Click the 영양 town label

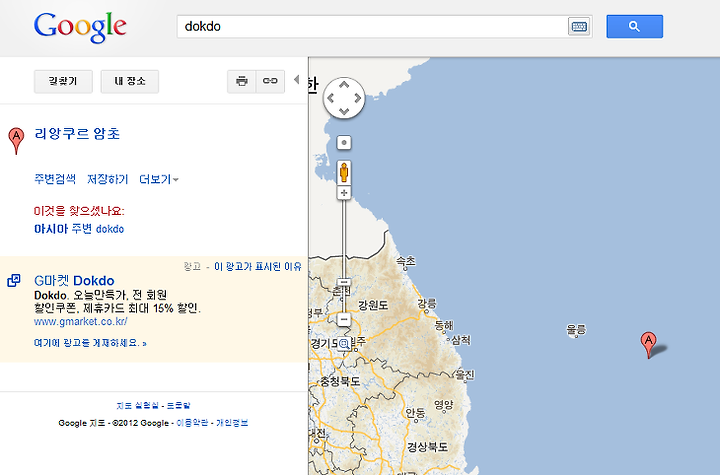pos(444,405)
